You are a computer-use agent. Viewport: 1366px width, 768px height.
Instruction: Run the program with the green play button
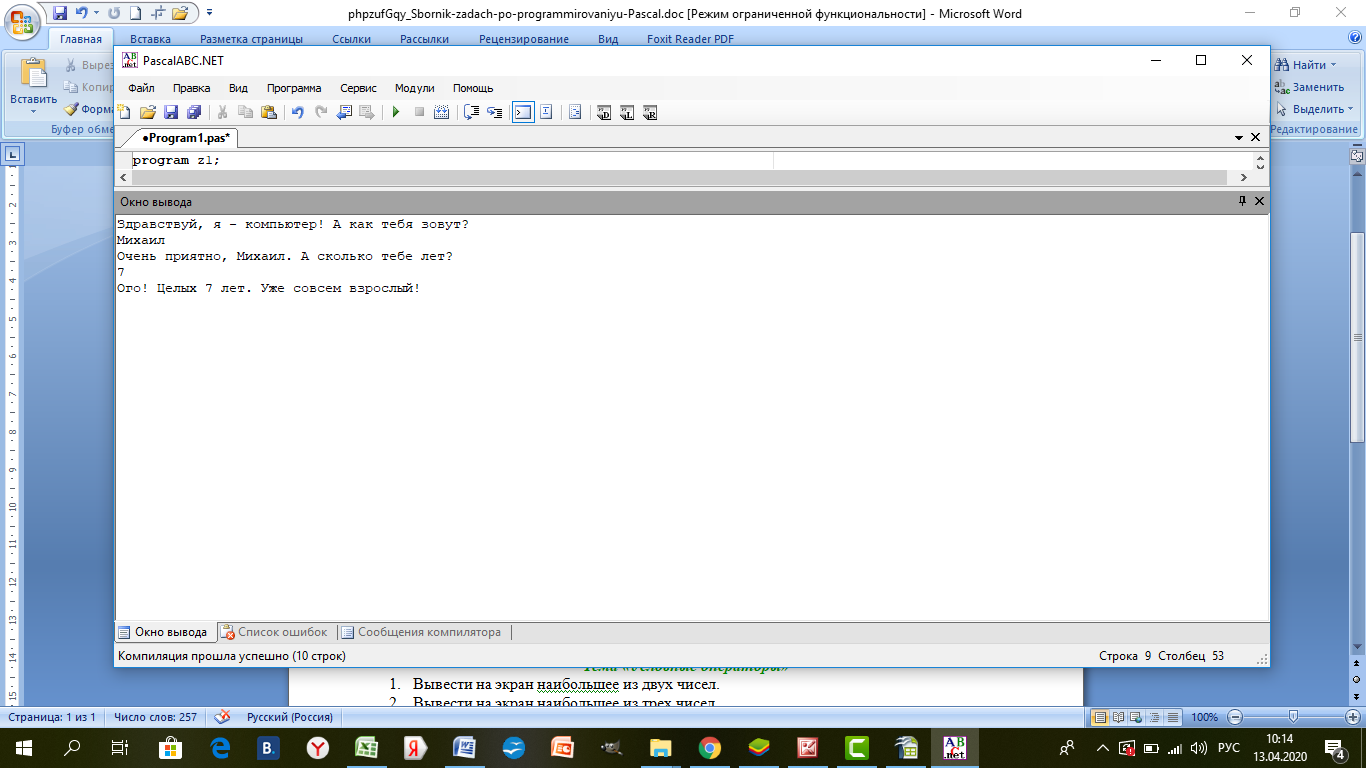[x=396, y=112]
